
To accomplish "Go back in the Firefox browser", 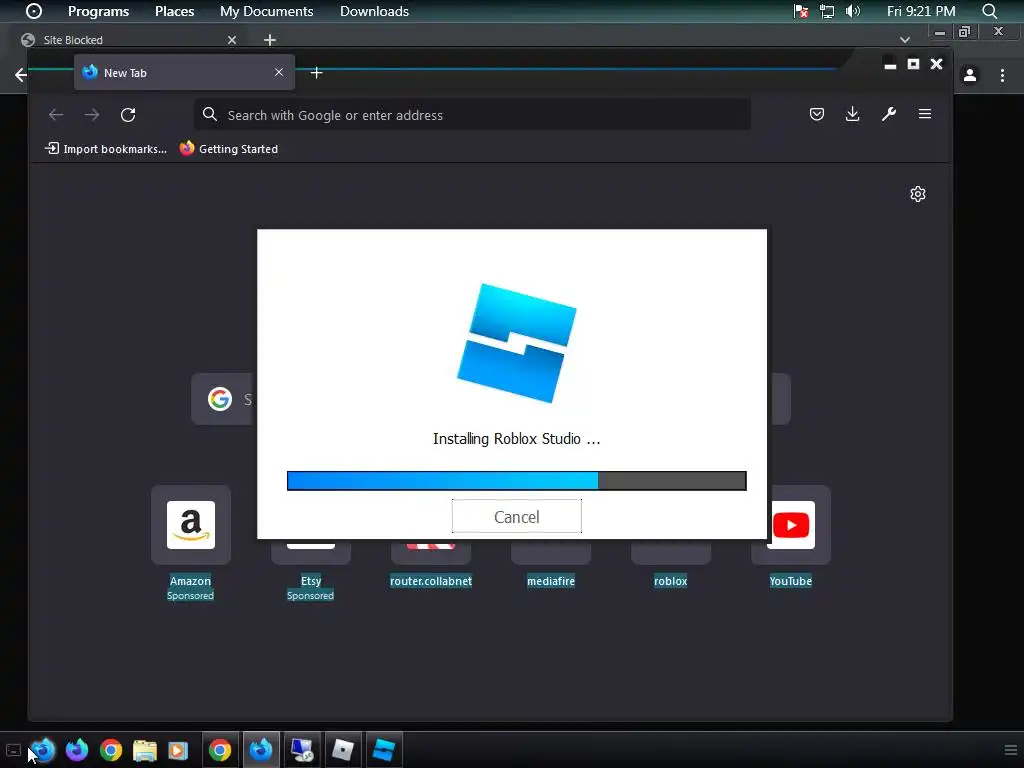I will pyautogui.click(x=56, y=115).
